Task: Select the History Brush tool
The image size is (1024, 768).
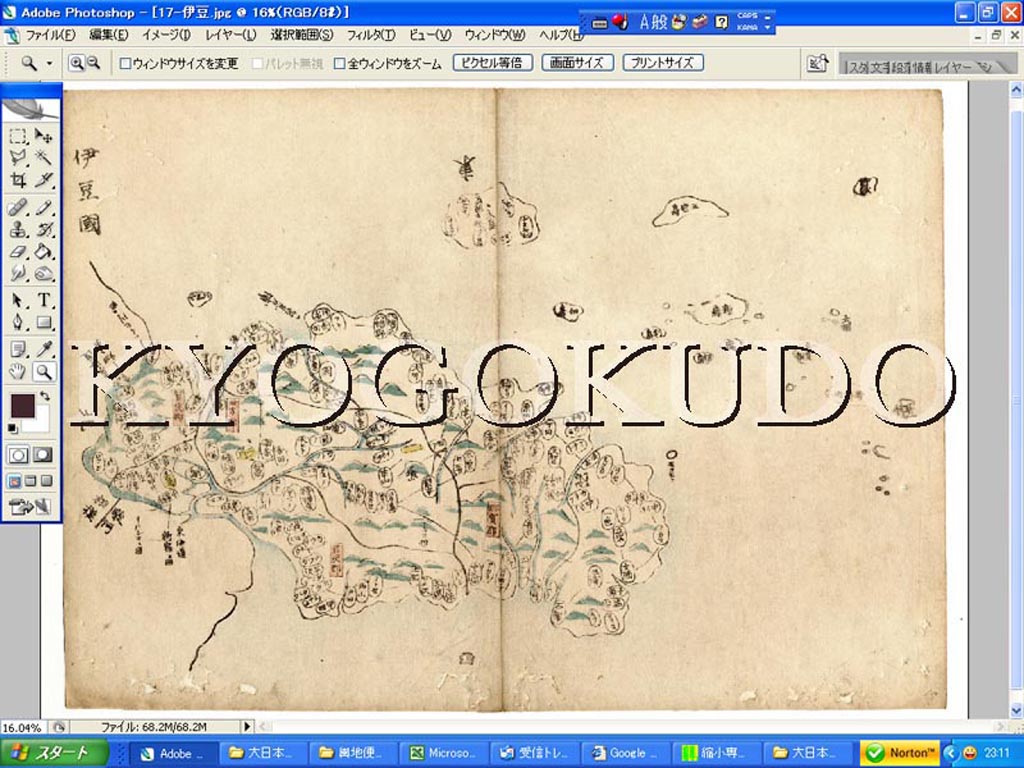Action: (44, 229)
